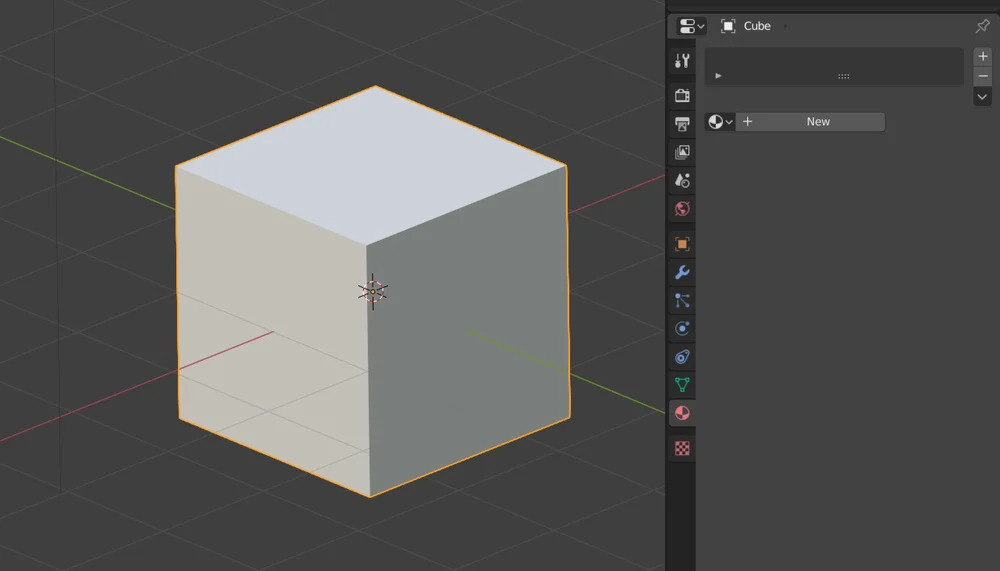Image resolution: width=1000 pixels, height=571 pixels.
Task: Open the Render properties tab
Action: tap(682, 96)
